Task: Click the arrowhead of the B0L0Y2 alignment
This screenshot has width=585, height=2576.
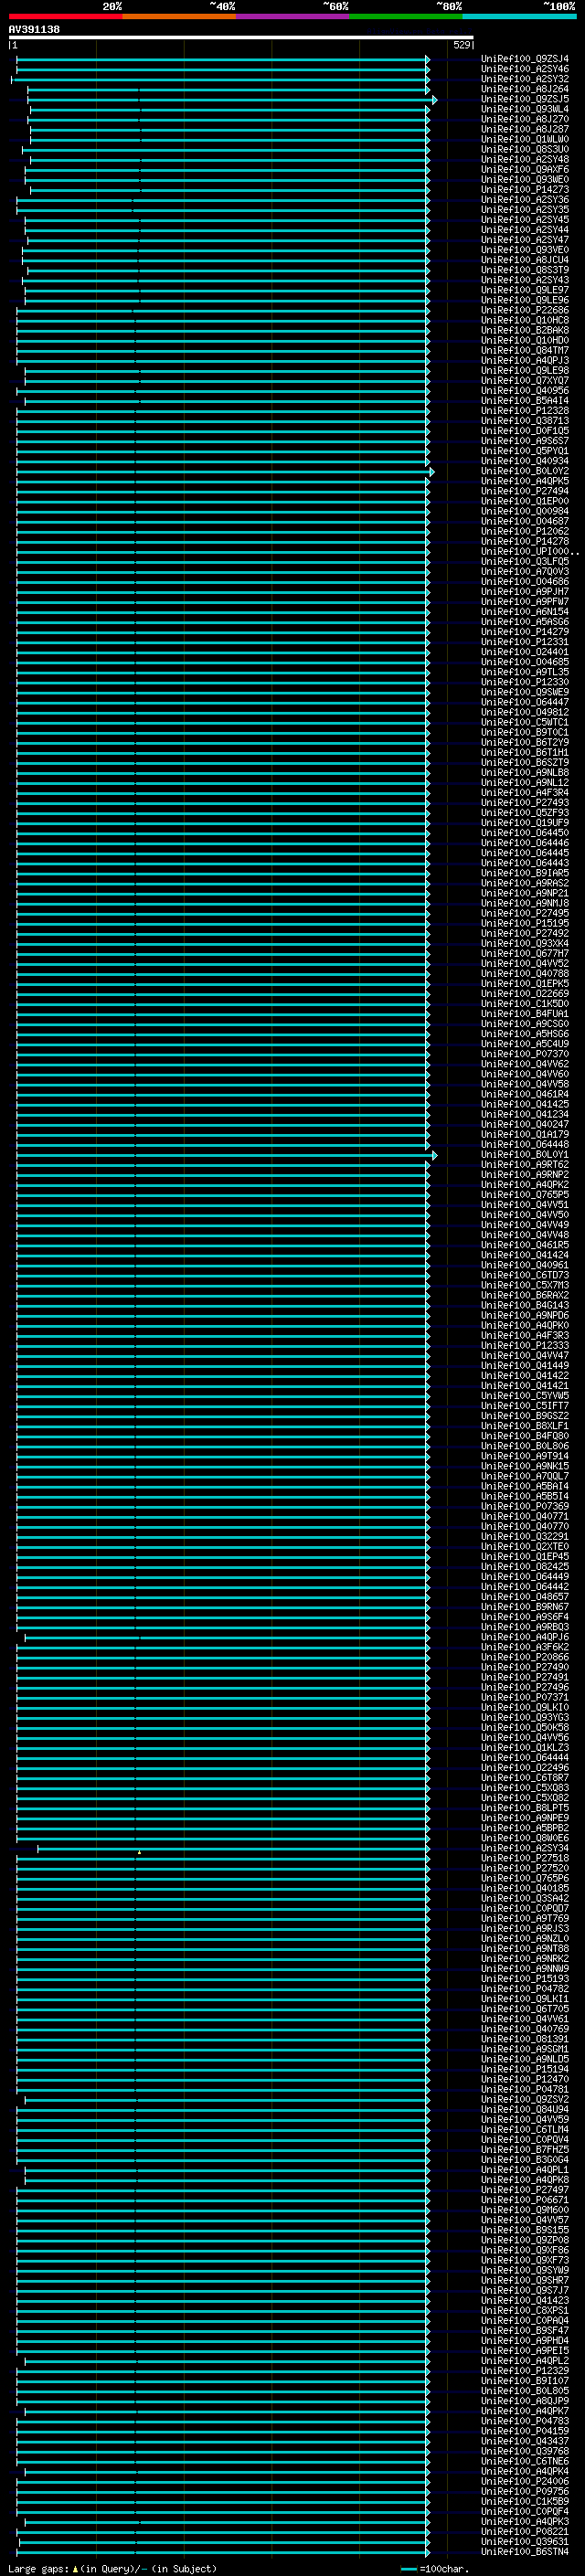Action: [432, 472]
